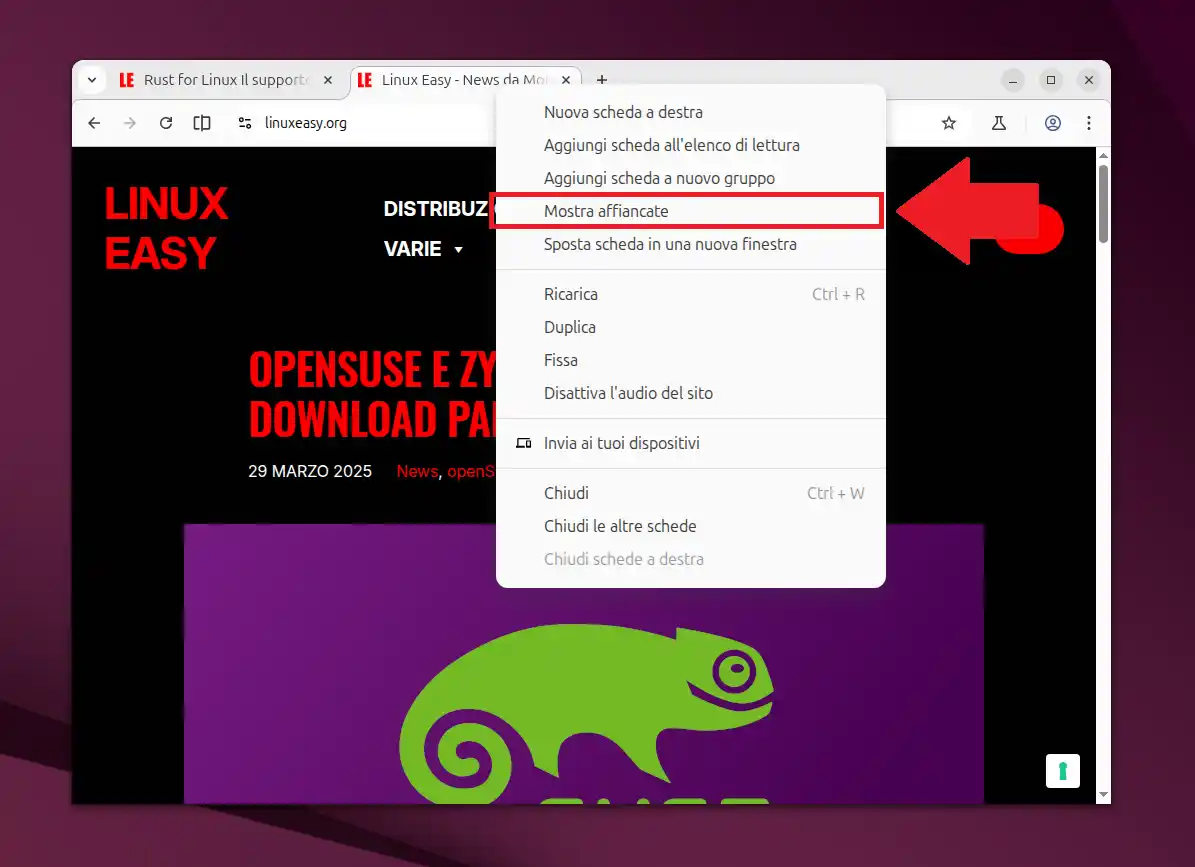
Task: Open Chrome three-dot menu
Action: point(1089,123)
